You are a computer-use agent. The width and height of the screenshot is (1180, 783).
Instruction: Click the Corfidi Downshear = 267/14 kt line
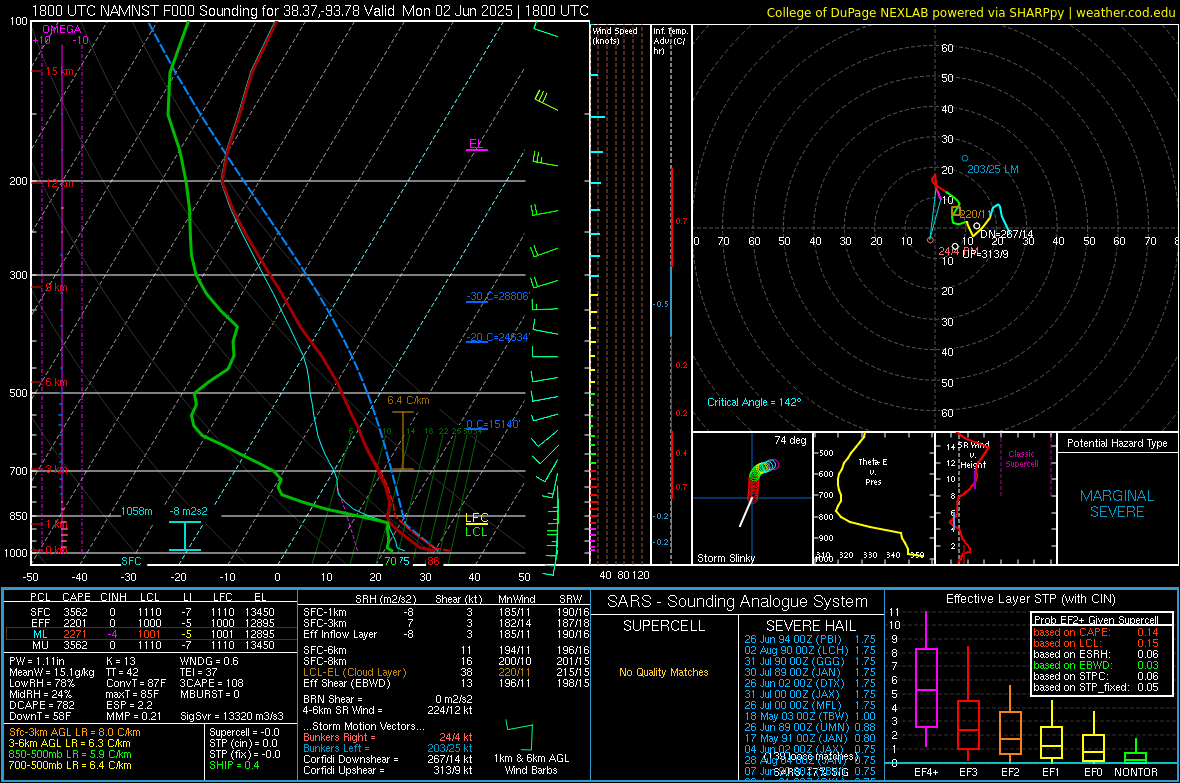pos(388,759)
